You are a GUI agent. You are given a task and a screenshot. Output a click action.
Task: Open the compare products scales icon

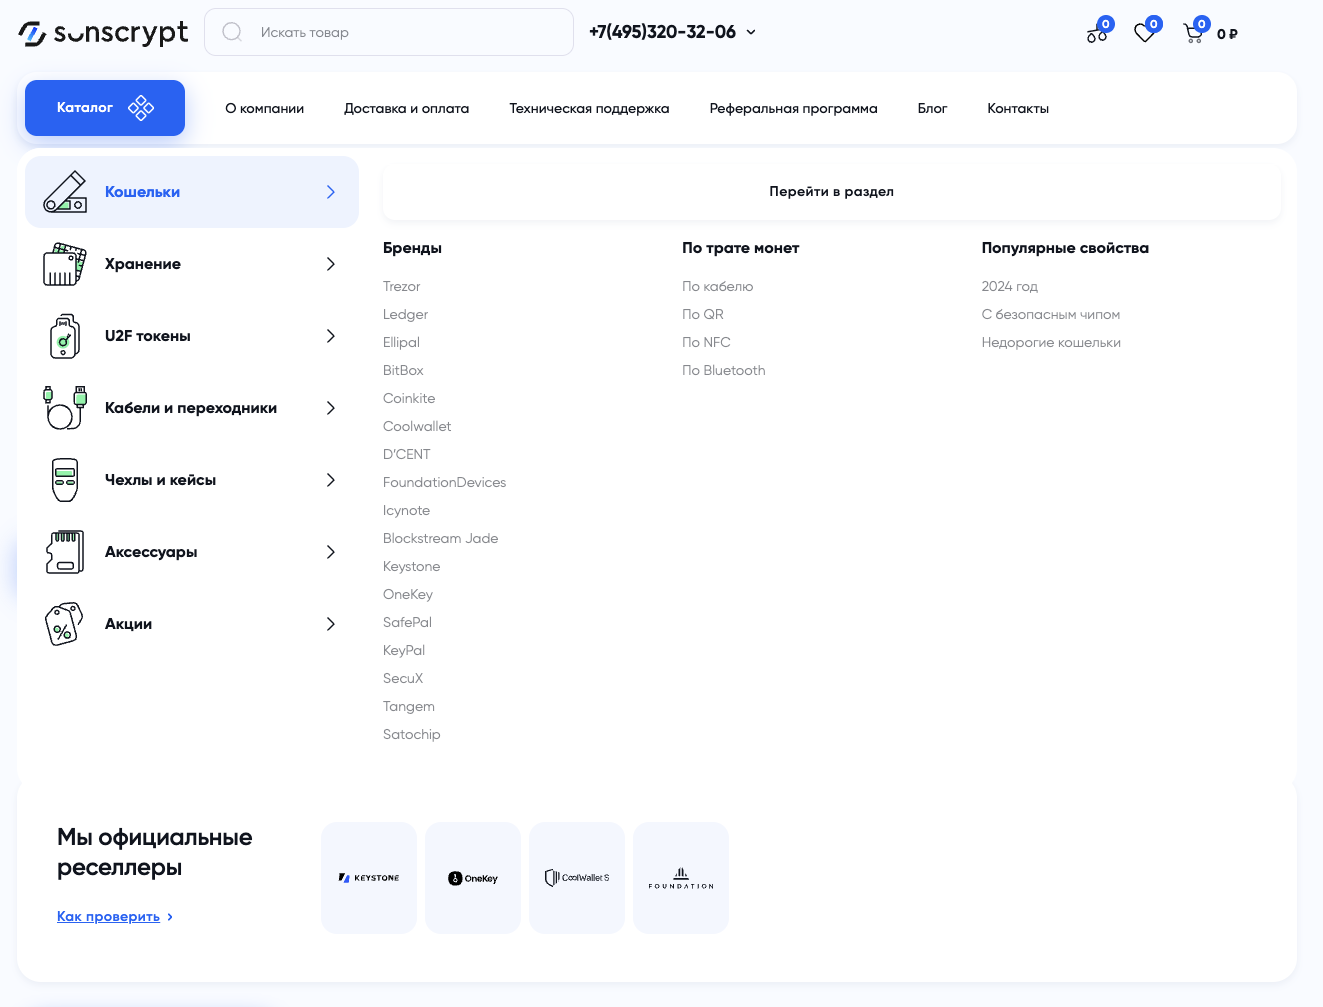click(x=1097, y=34)
